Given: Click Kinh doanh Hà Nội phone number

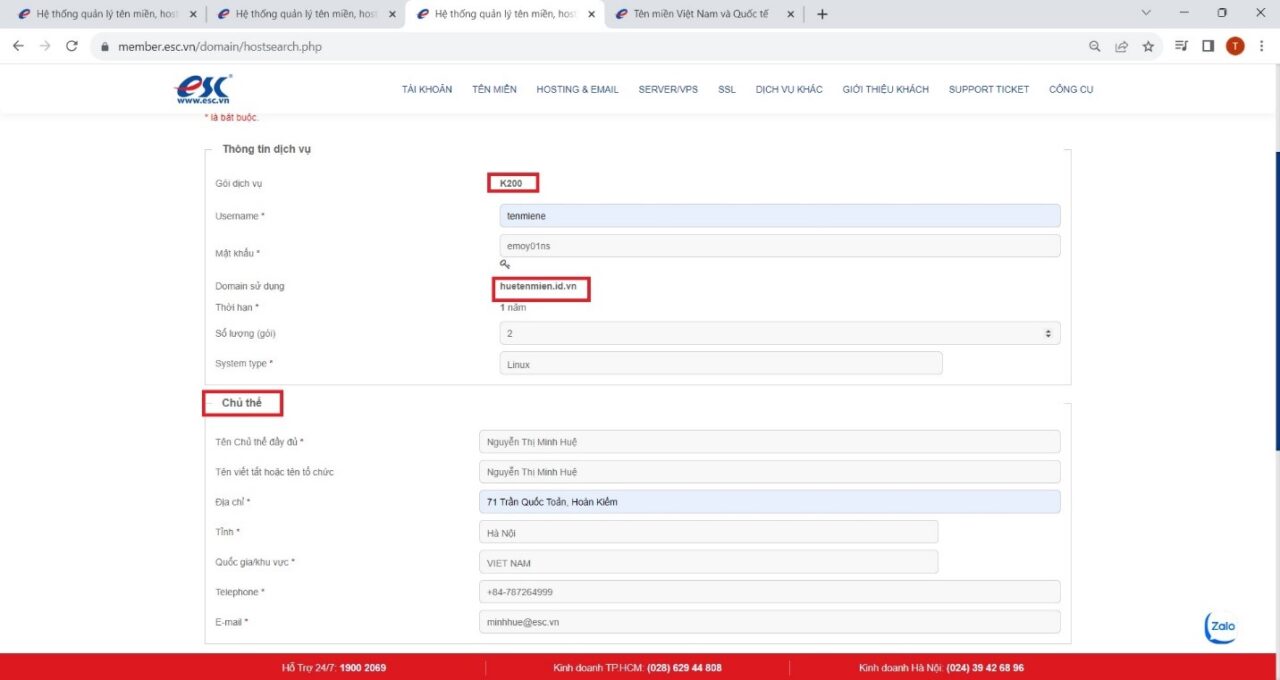Looking at the screenshot, I should pyautogui.click(x=985, y=668).
